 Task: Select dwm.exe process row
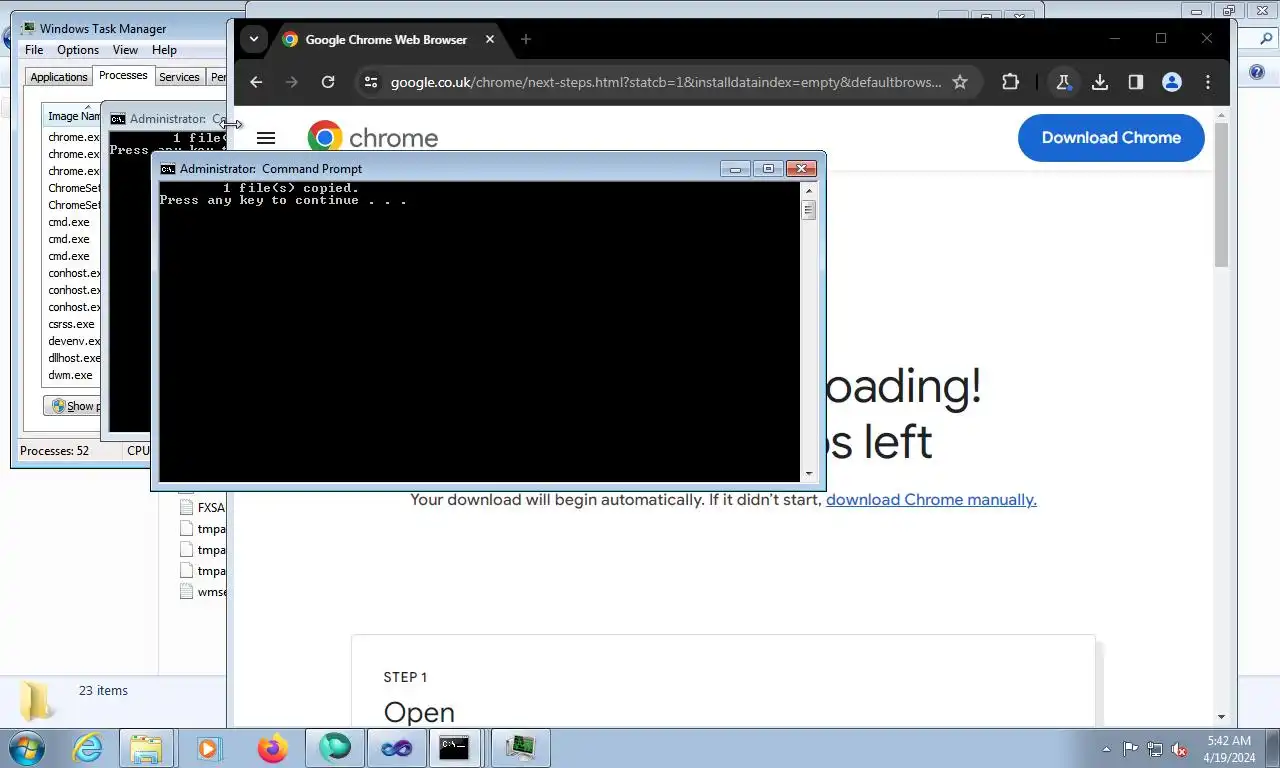[x=71, y=375]
